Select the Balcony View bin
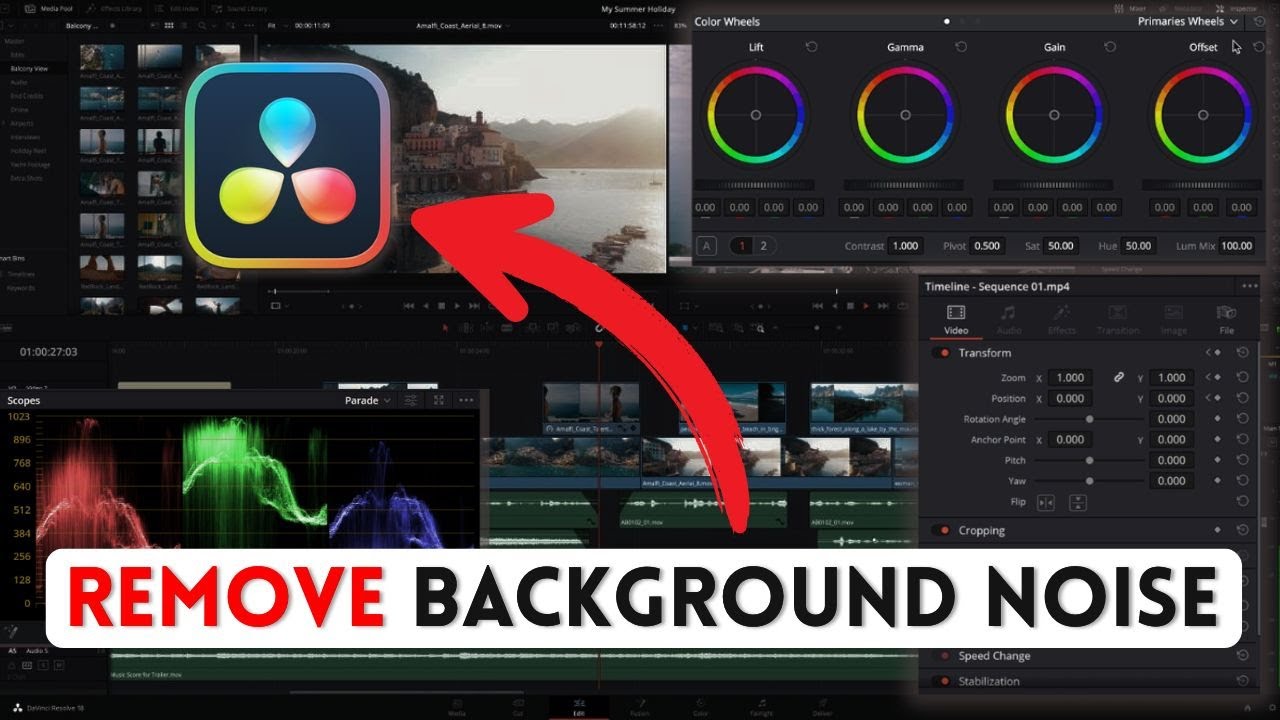Screen dimensions: 1280x720 coord(29,69)
